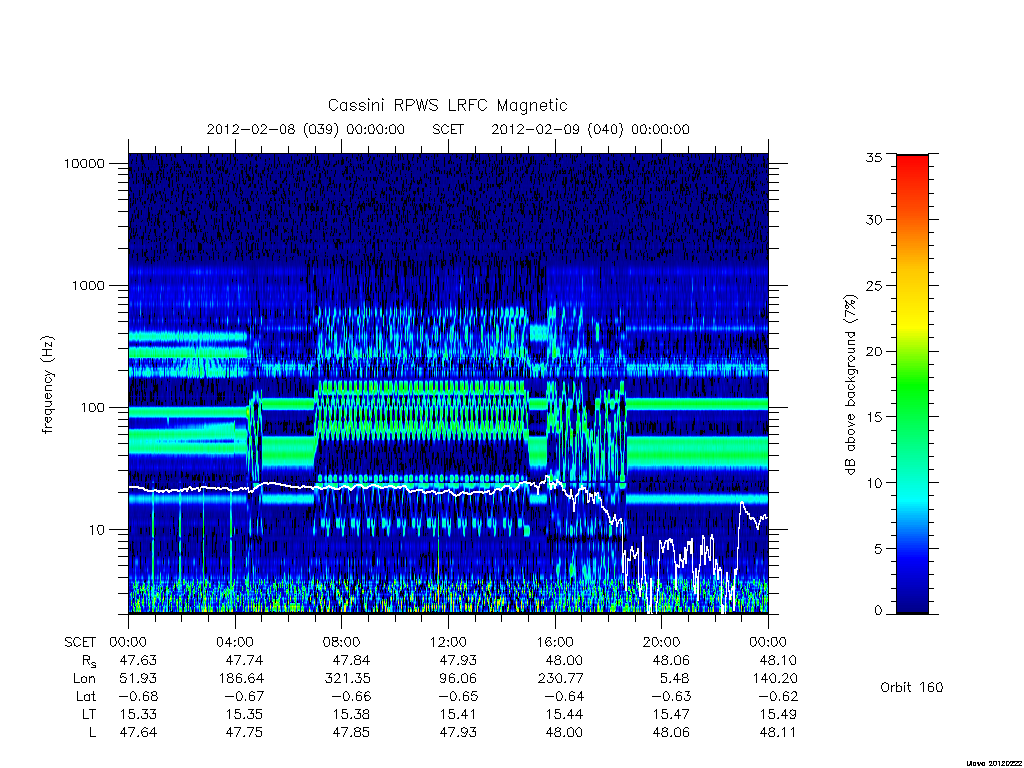Click end date '2012-02-09 (040) 00:00:00'
The height and width of the screenshot is (768, 1024).
590,129
